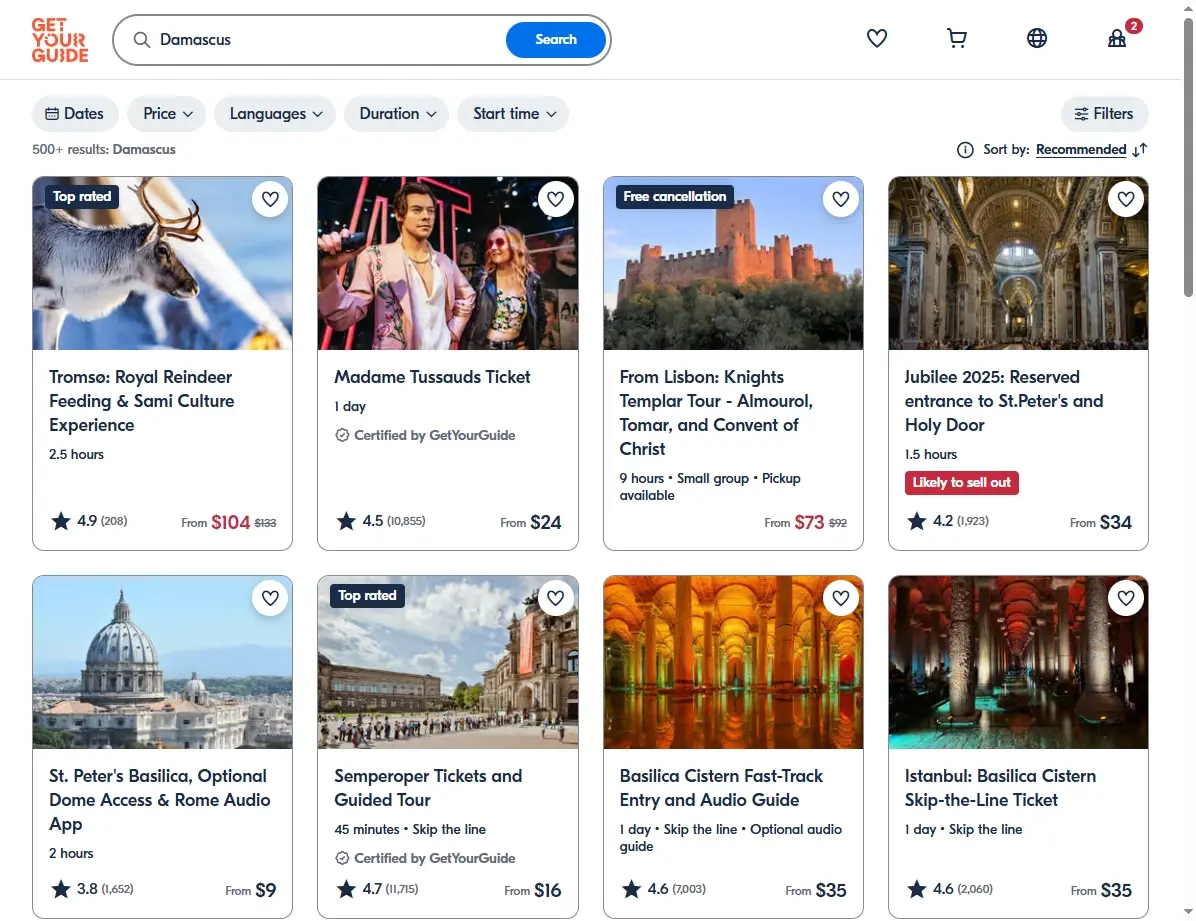Open the Filters panel
Viewport: 1196px width, 921px height.
1104,114
